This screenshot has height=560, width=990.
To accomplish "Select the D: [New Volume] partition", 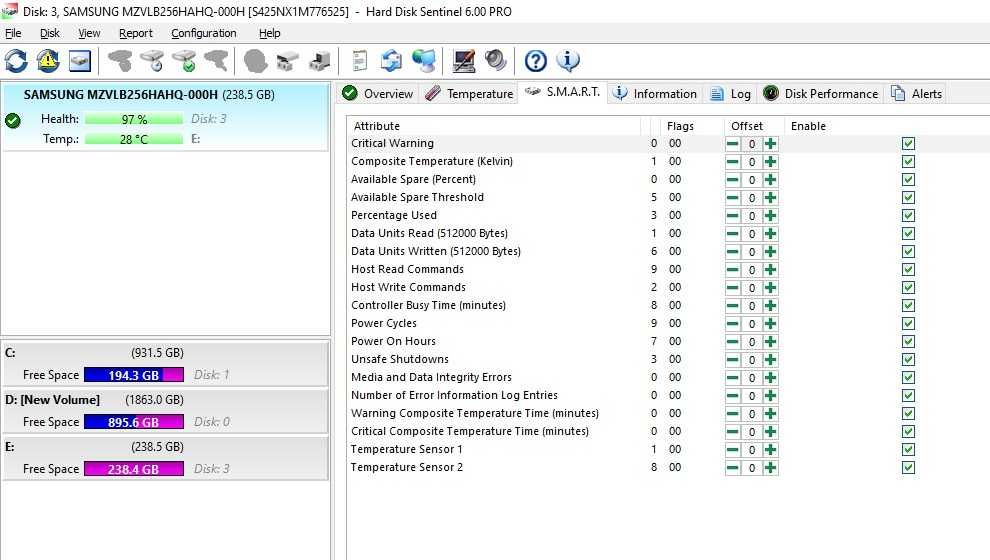I will pos(165,411).
